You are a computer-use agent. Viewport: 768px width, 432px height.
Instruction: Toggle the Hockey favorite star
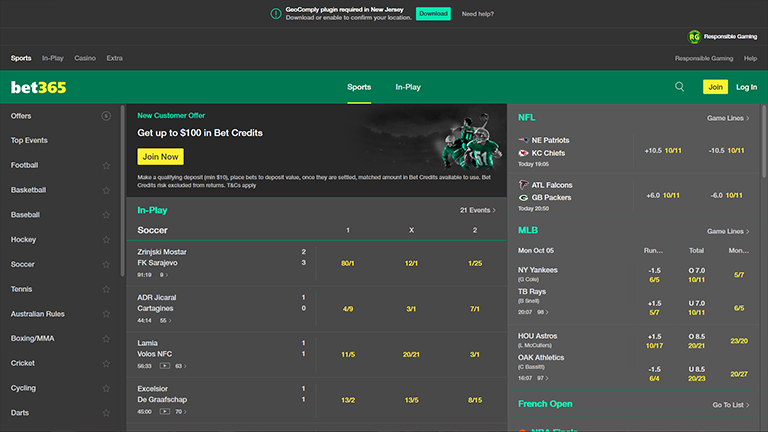pyautogui.click(x=106, y=240)
